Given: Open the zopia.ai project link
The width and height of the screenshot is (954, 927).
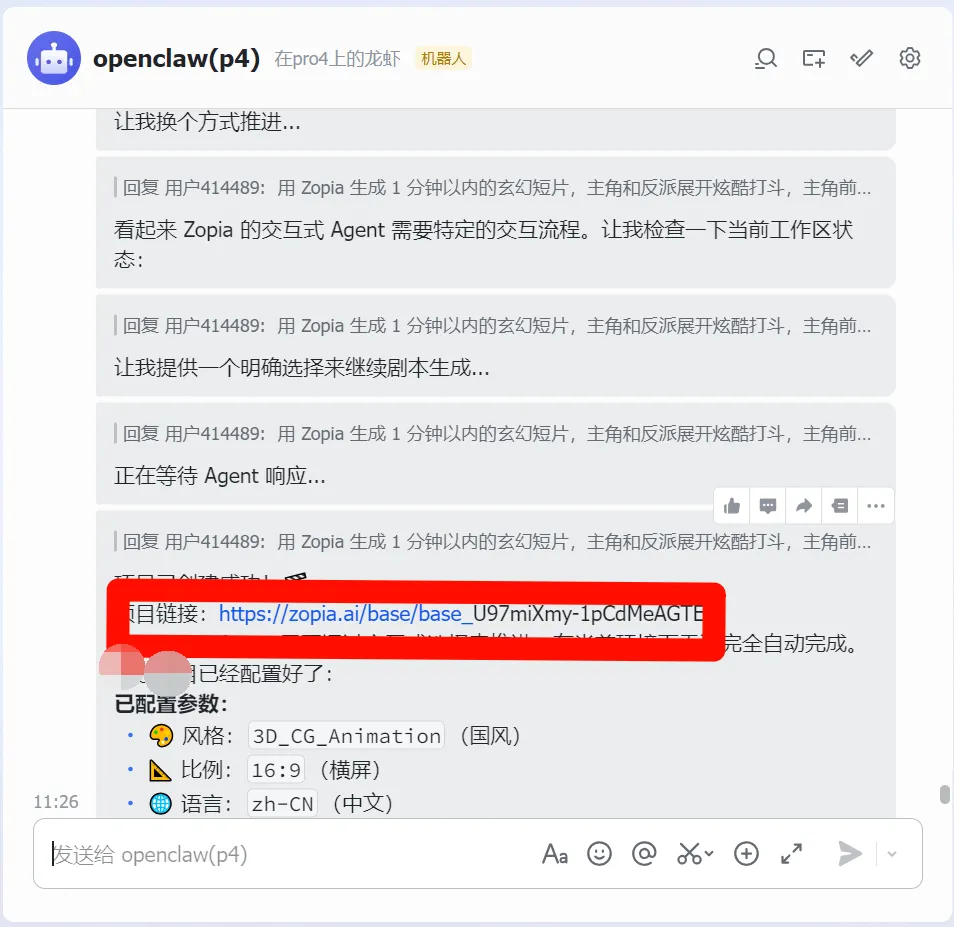Looking at the screenshot, I should (461, 614).
